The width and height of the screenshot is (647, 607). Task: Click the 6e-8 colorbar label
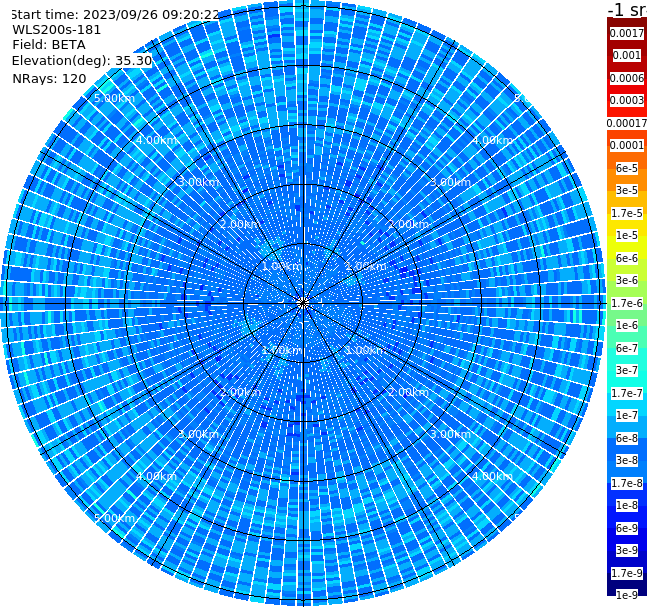pos(627,438)
